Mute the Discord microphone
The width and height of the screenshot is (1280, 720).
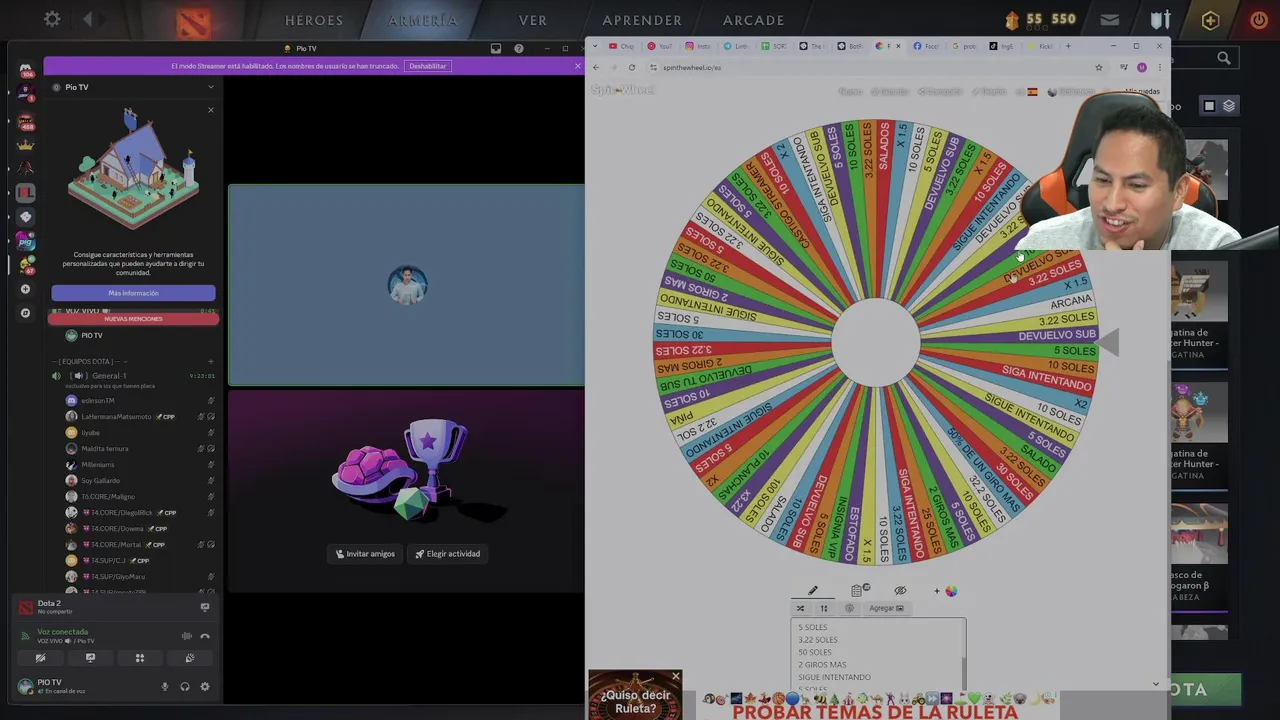[x=165, y=687]
